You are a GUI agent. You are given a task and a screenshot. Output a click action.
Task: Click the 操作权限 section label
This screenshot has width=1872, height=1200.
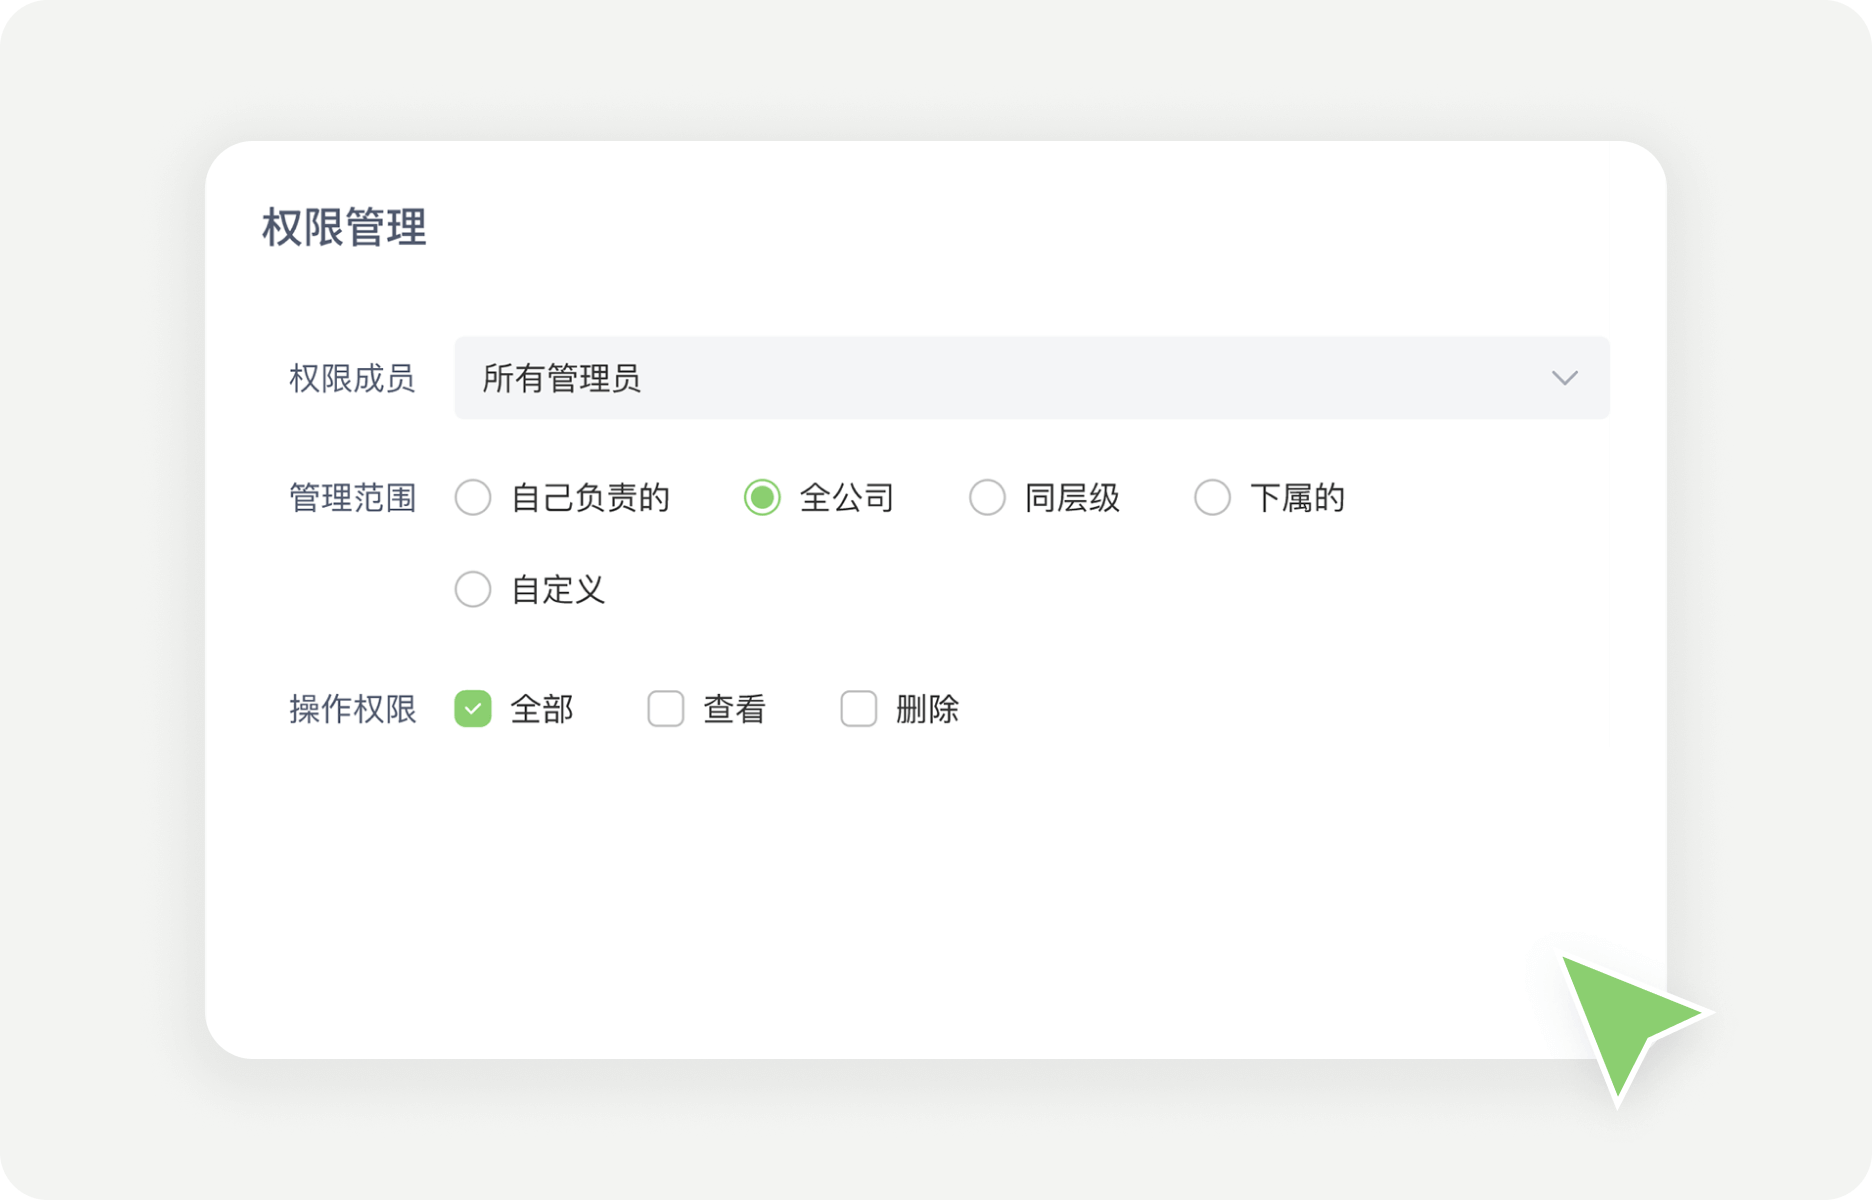point(352,708)
